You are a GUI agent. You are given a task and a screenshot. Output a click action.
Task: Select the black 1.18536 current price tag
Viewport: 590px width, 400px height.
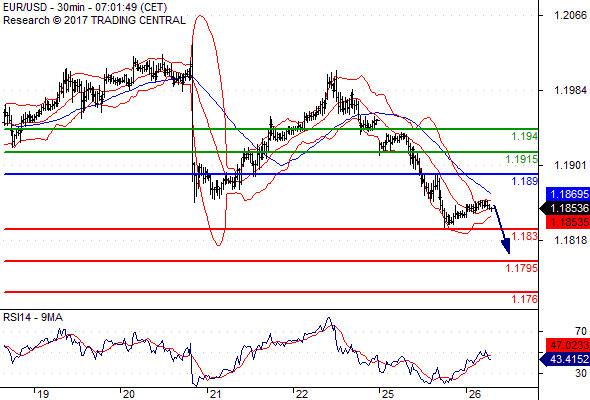point(565,208)
